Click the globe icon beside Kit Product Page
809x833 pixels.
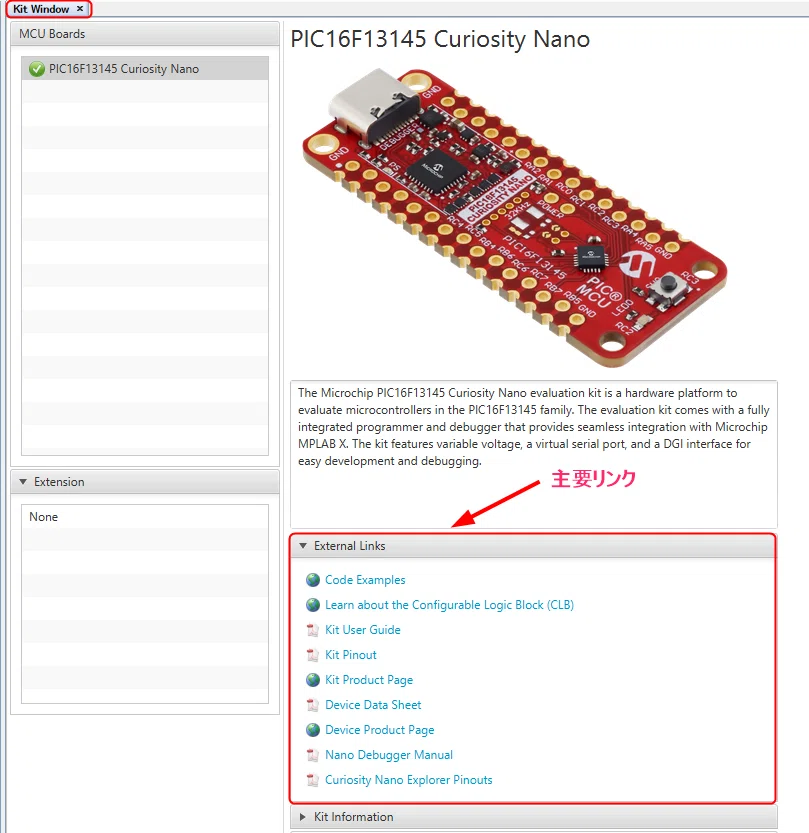click(x=313, y=679)
